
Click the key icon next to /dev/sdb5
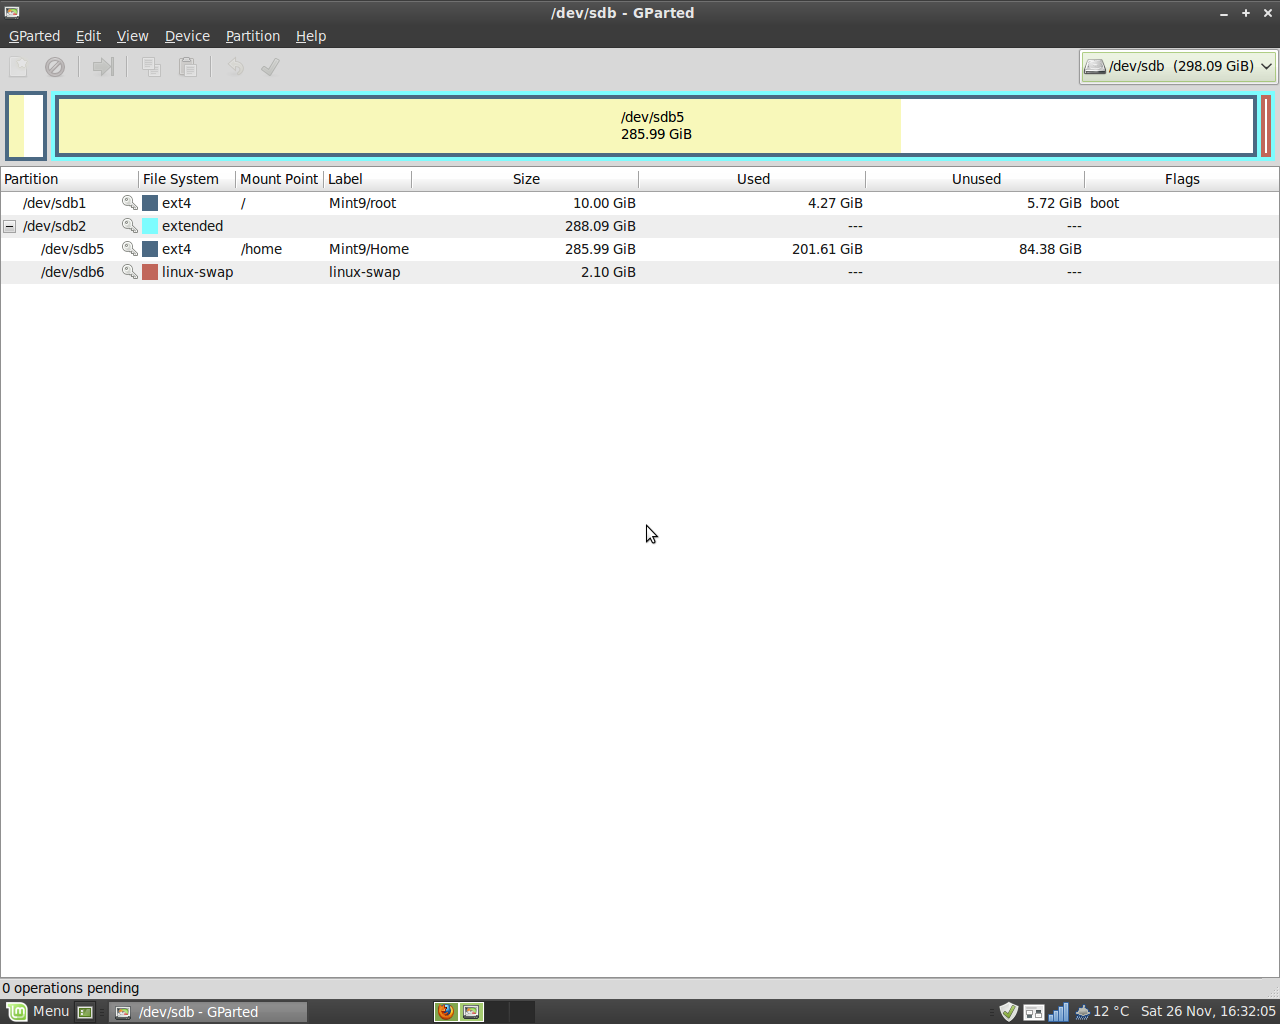tap(129, 249)
